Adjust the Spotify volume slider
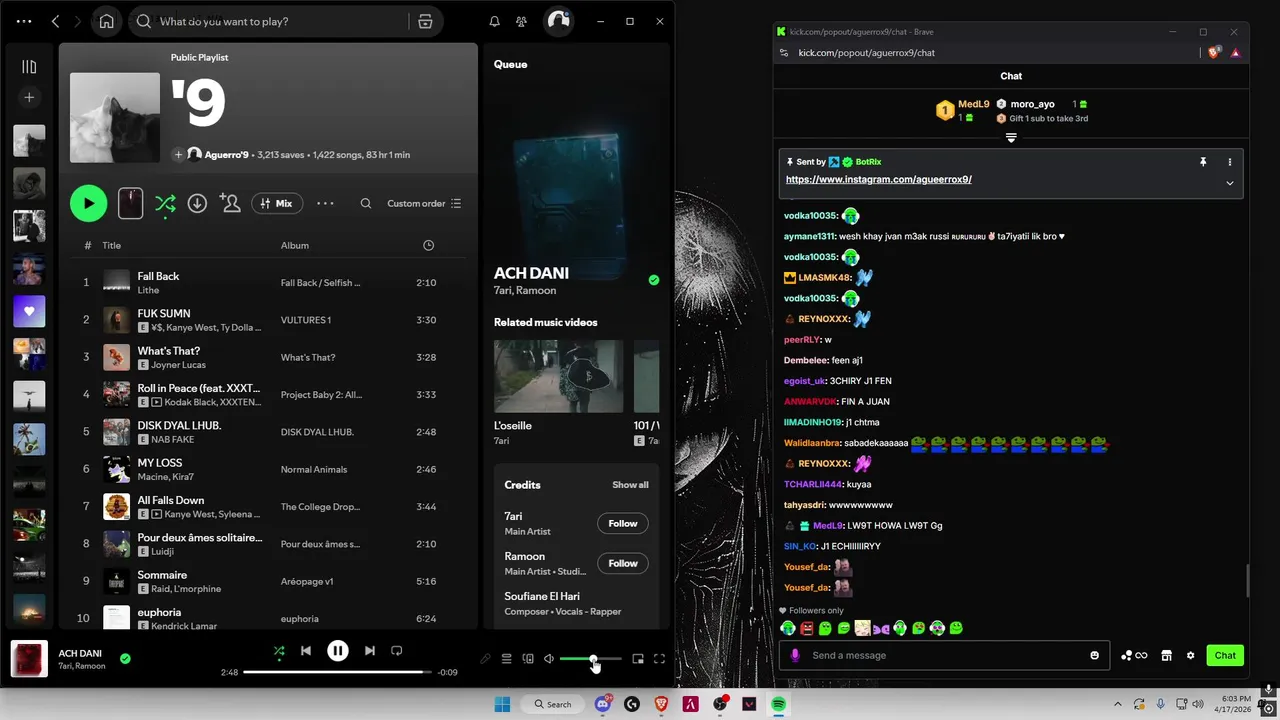This screenshot has width=1280, height=720. tap(590, 659)
